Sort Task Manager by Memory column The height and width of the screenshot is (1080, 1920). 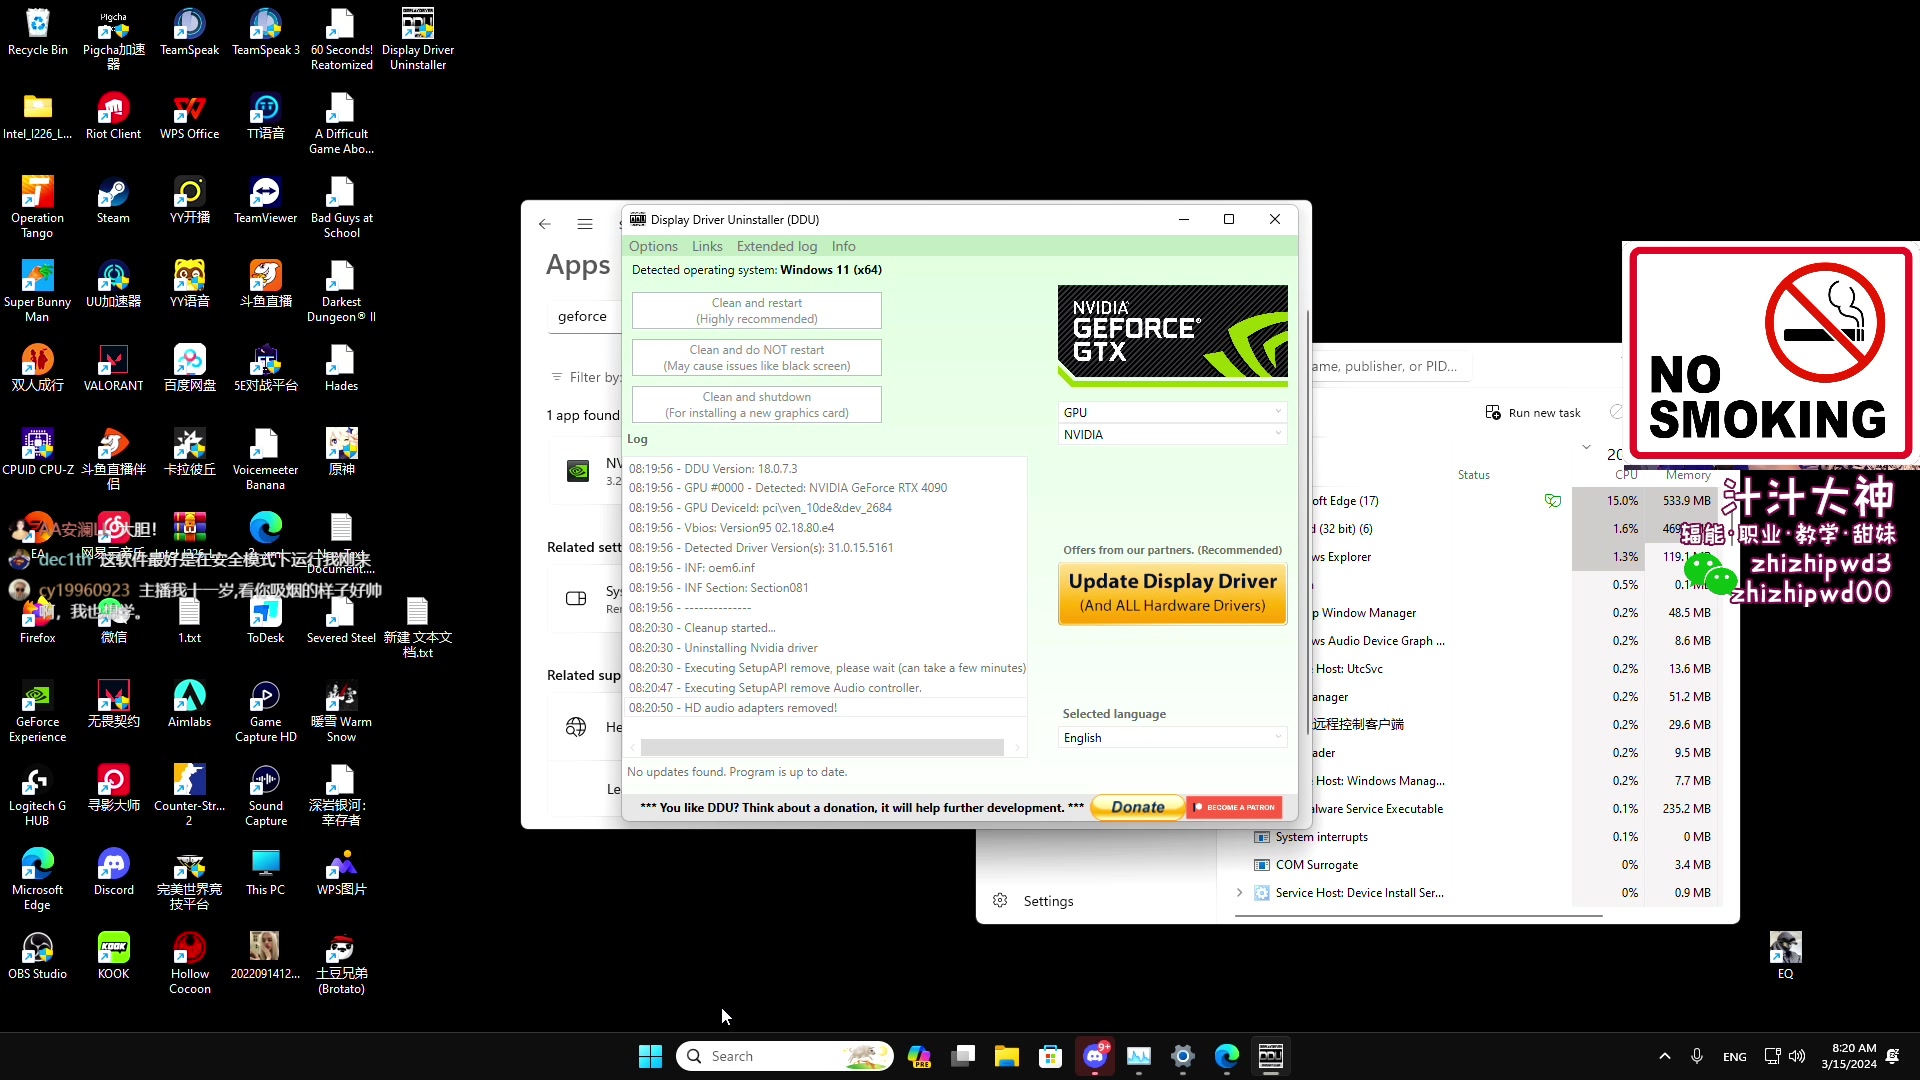coord(1688,475)
